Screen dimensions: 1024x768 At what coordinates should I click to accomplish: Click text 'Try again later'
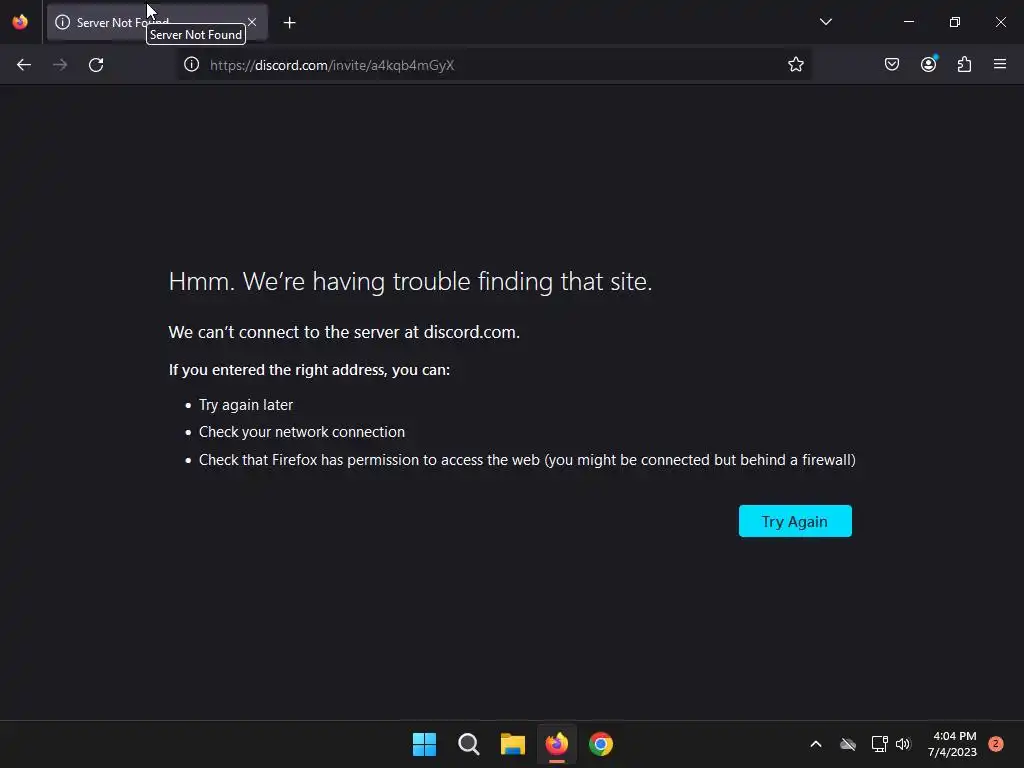pyautogui.click(x=246, y=405)
